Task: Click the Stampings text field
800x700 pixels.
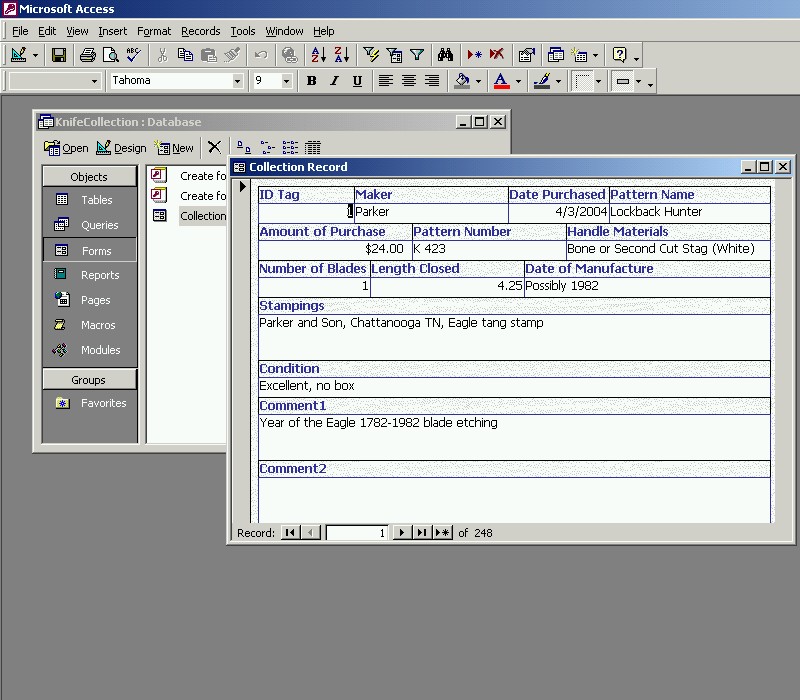Action: [514, 337]
